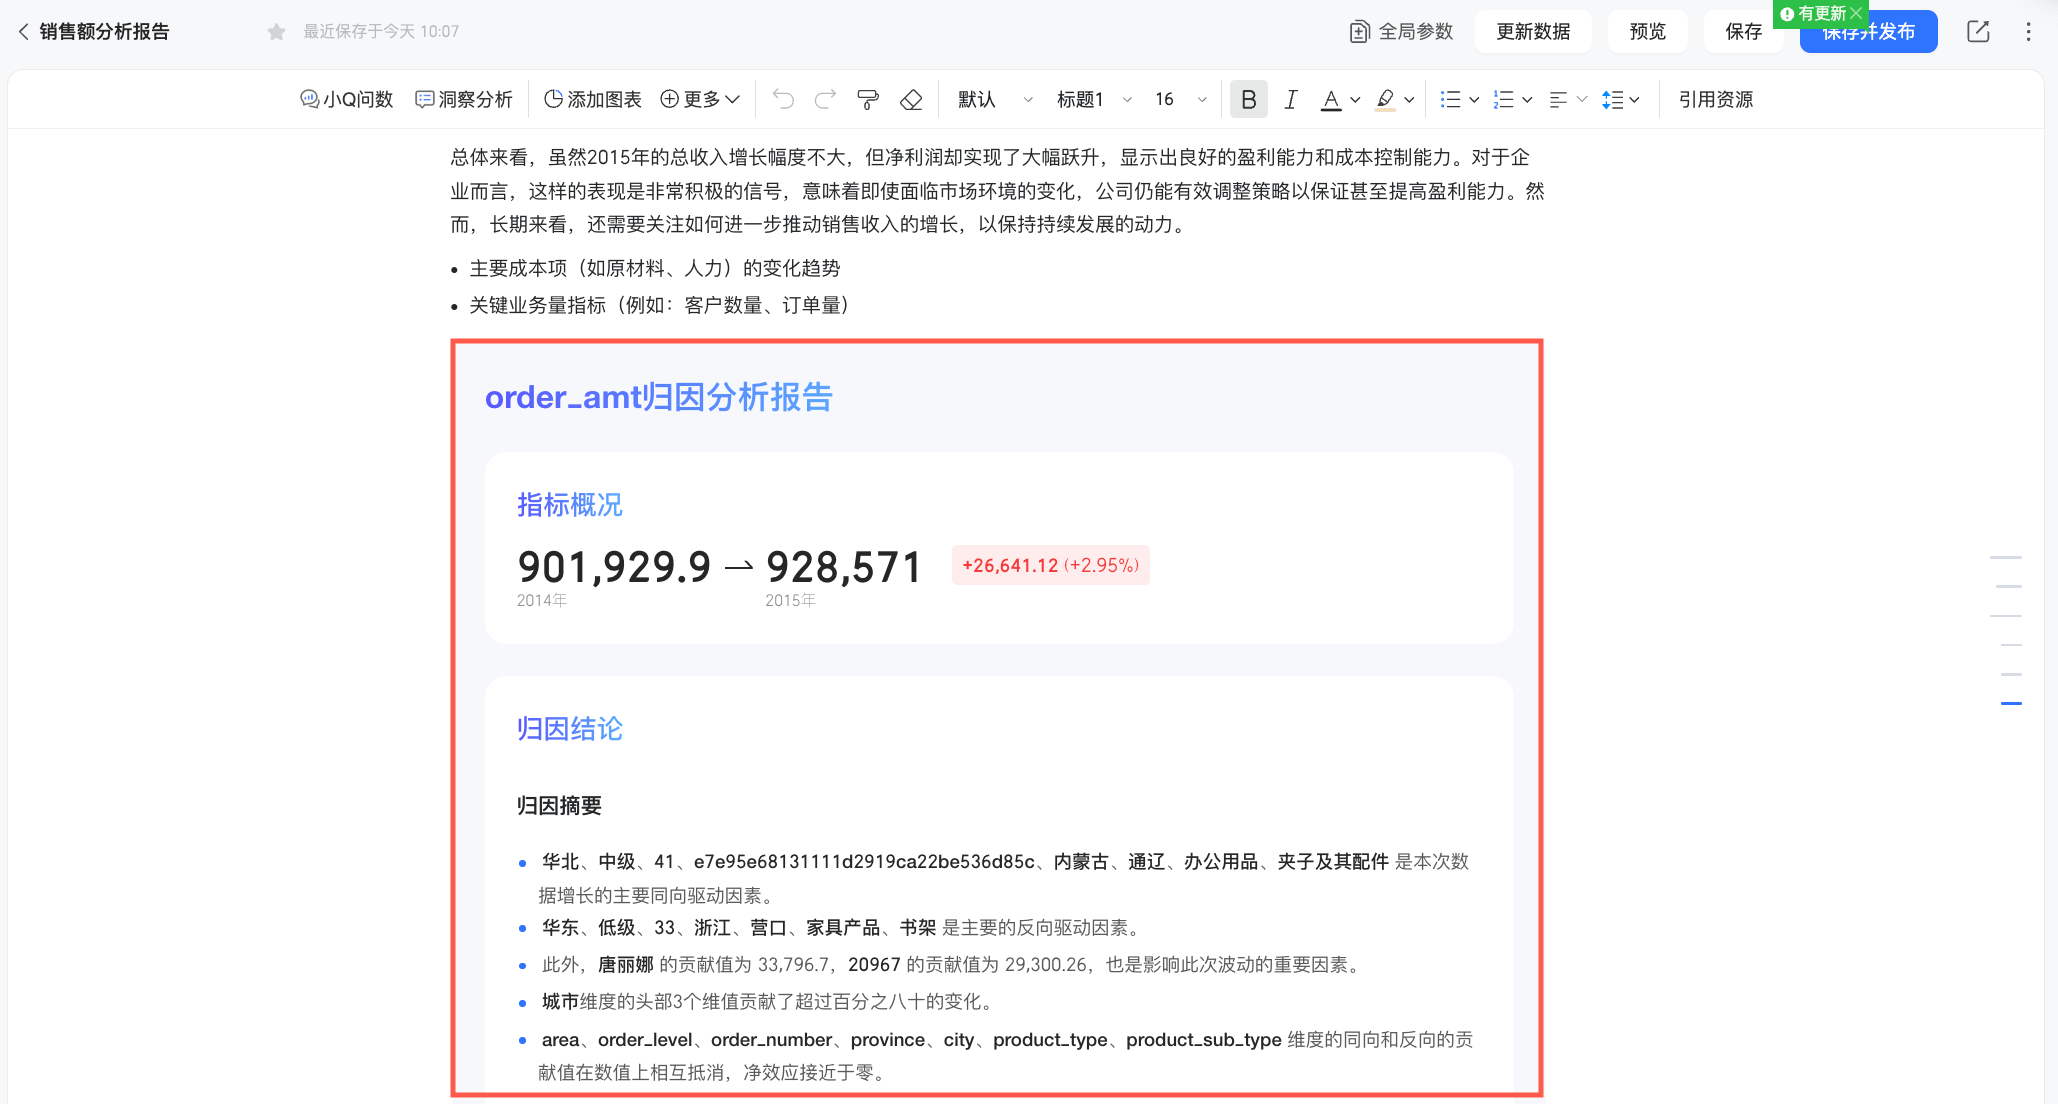Screen dimensions: 2058x1104
Task: Click the redo arrow icon
Action: tap(825, 99)
